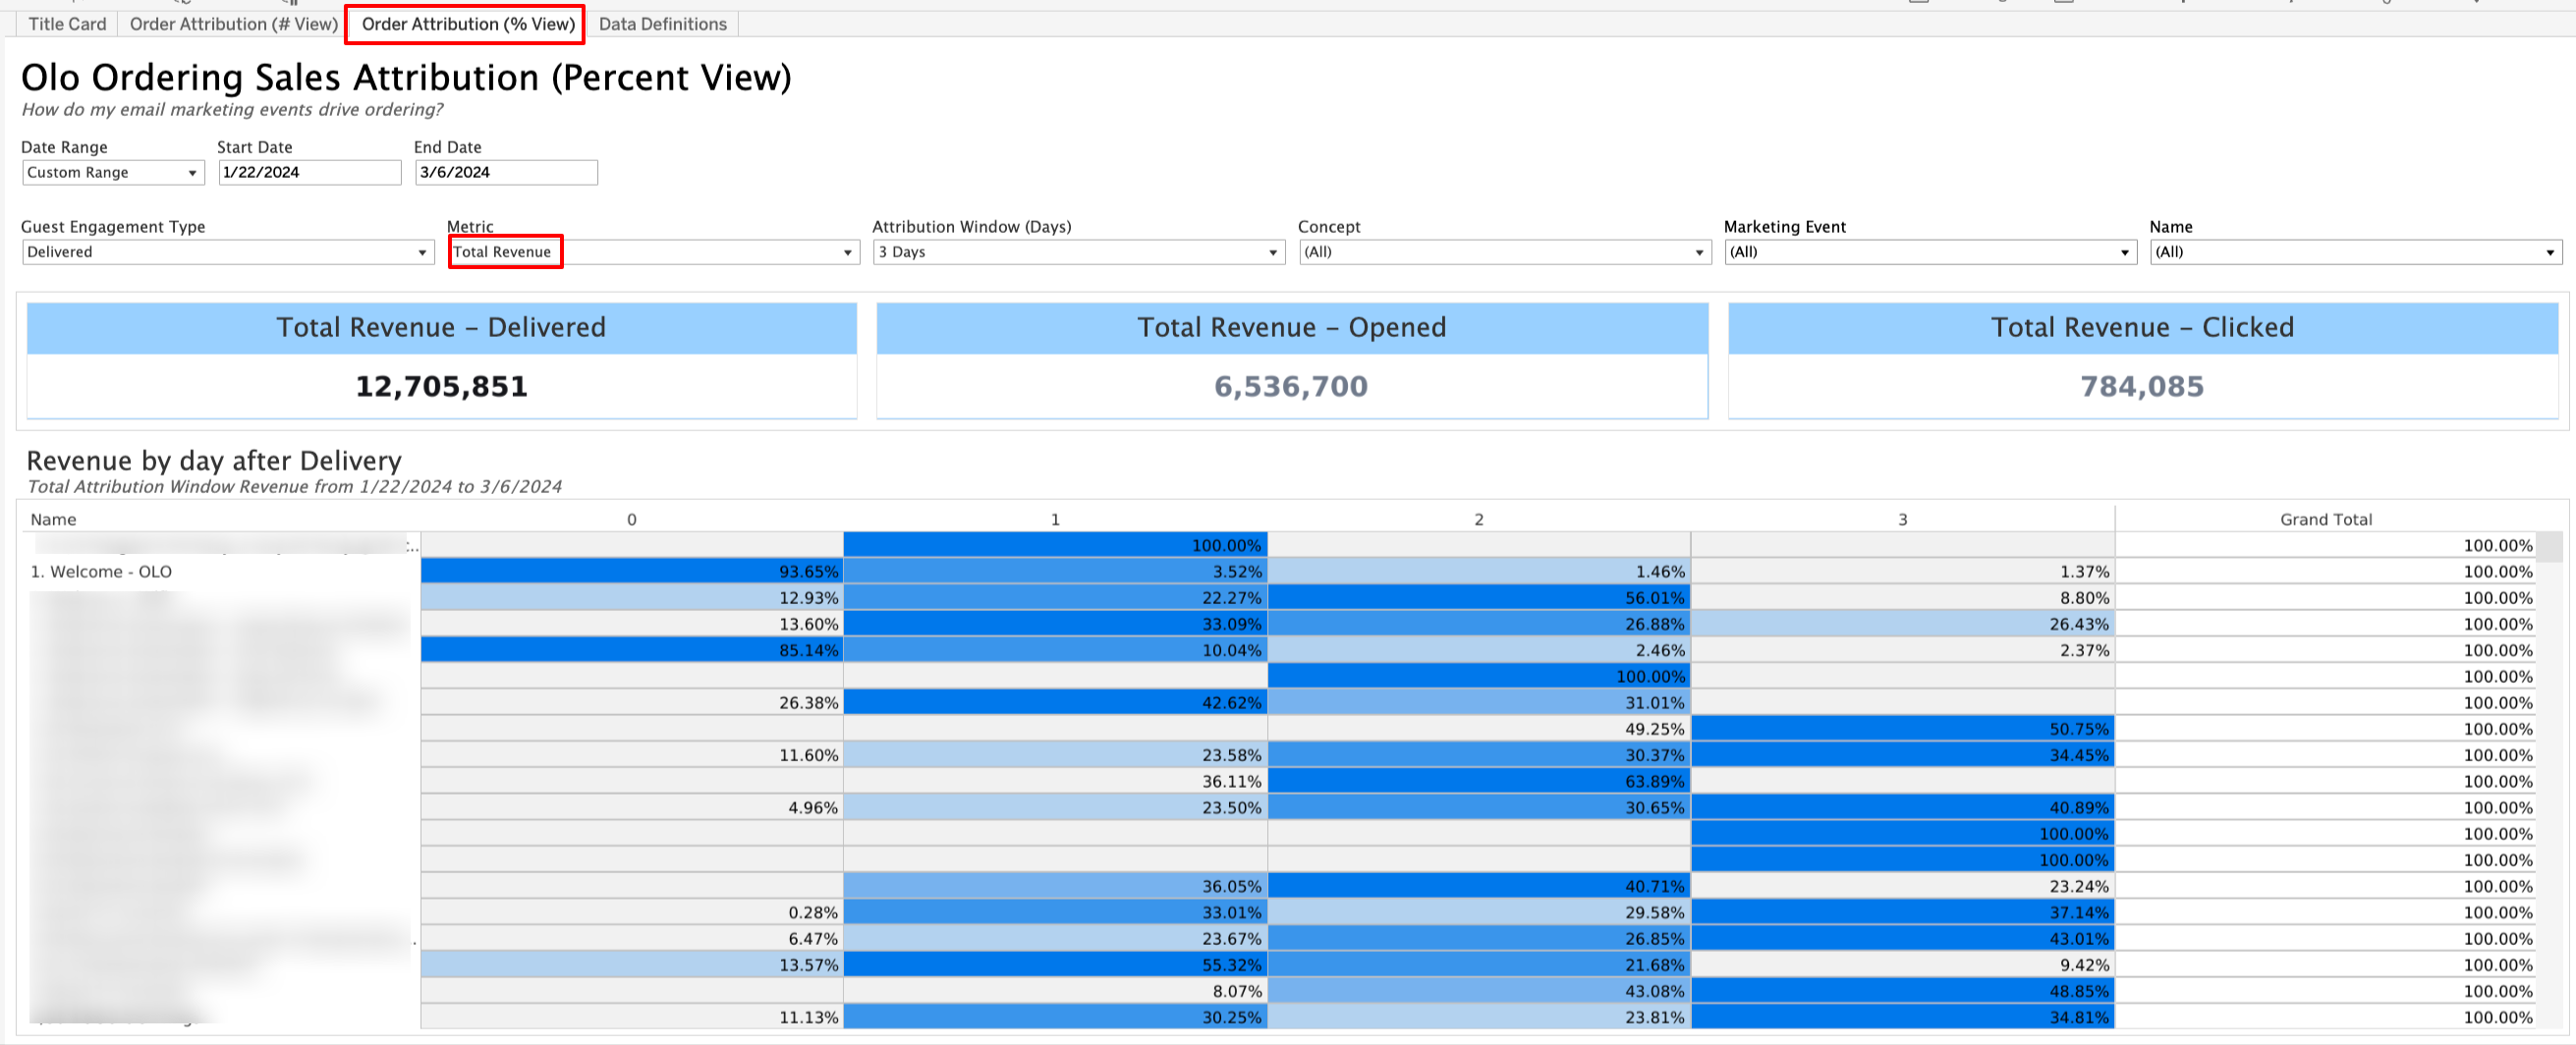This screenshot has width=2576, height=1045.
Task: Select the 55.32% cell
Action: (x=1056, y=965)
